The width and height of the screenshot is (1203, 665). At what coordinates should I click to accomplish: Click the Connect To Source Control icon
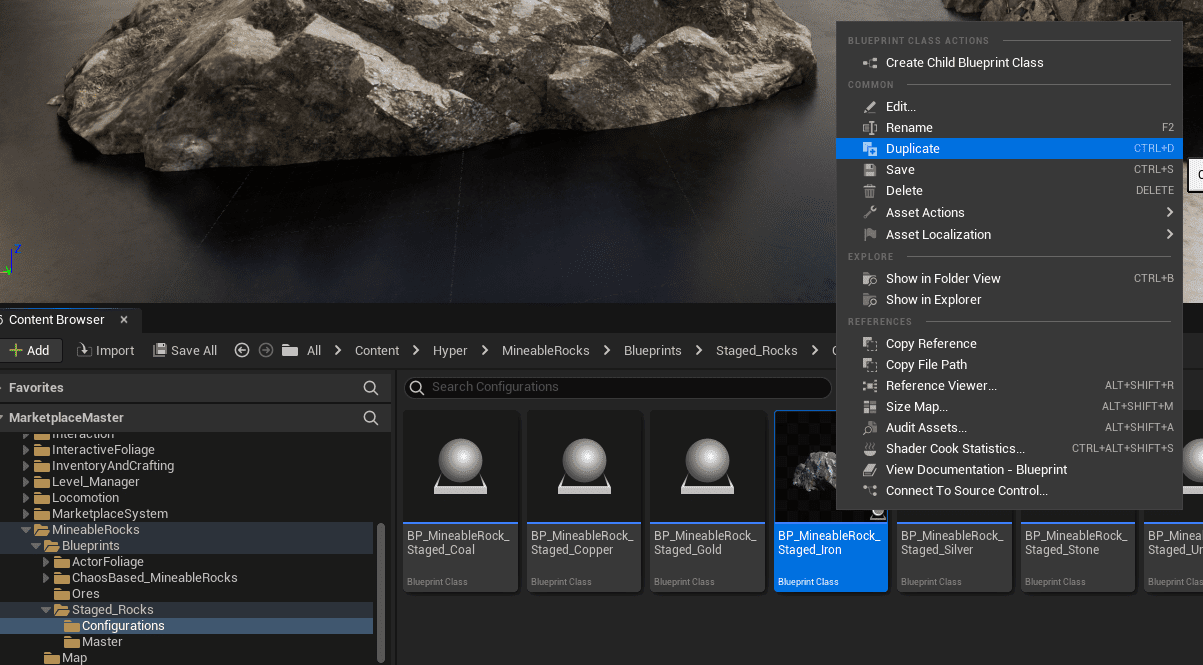click(869, 491)
